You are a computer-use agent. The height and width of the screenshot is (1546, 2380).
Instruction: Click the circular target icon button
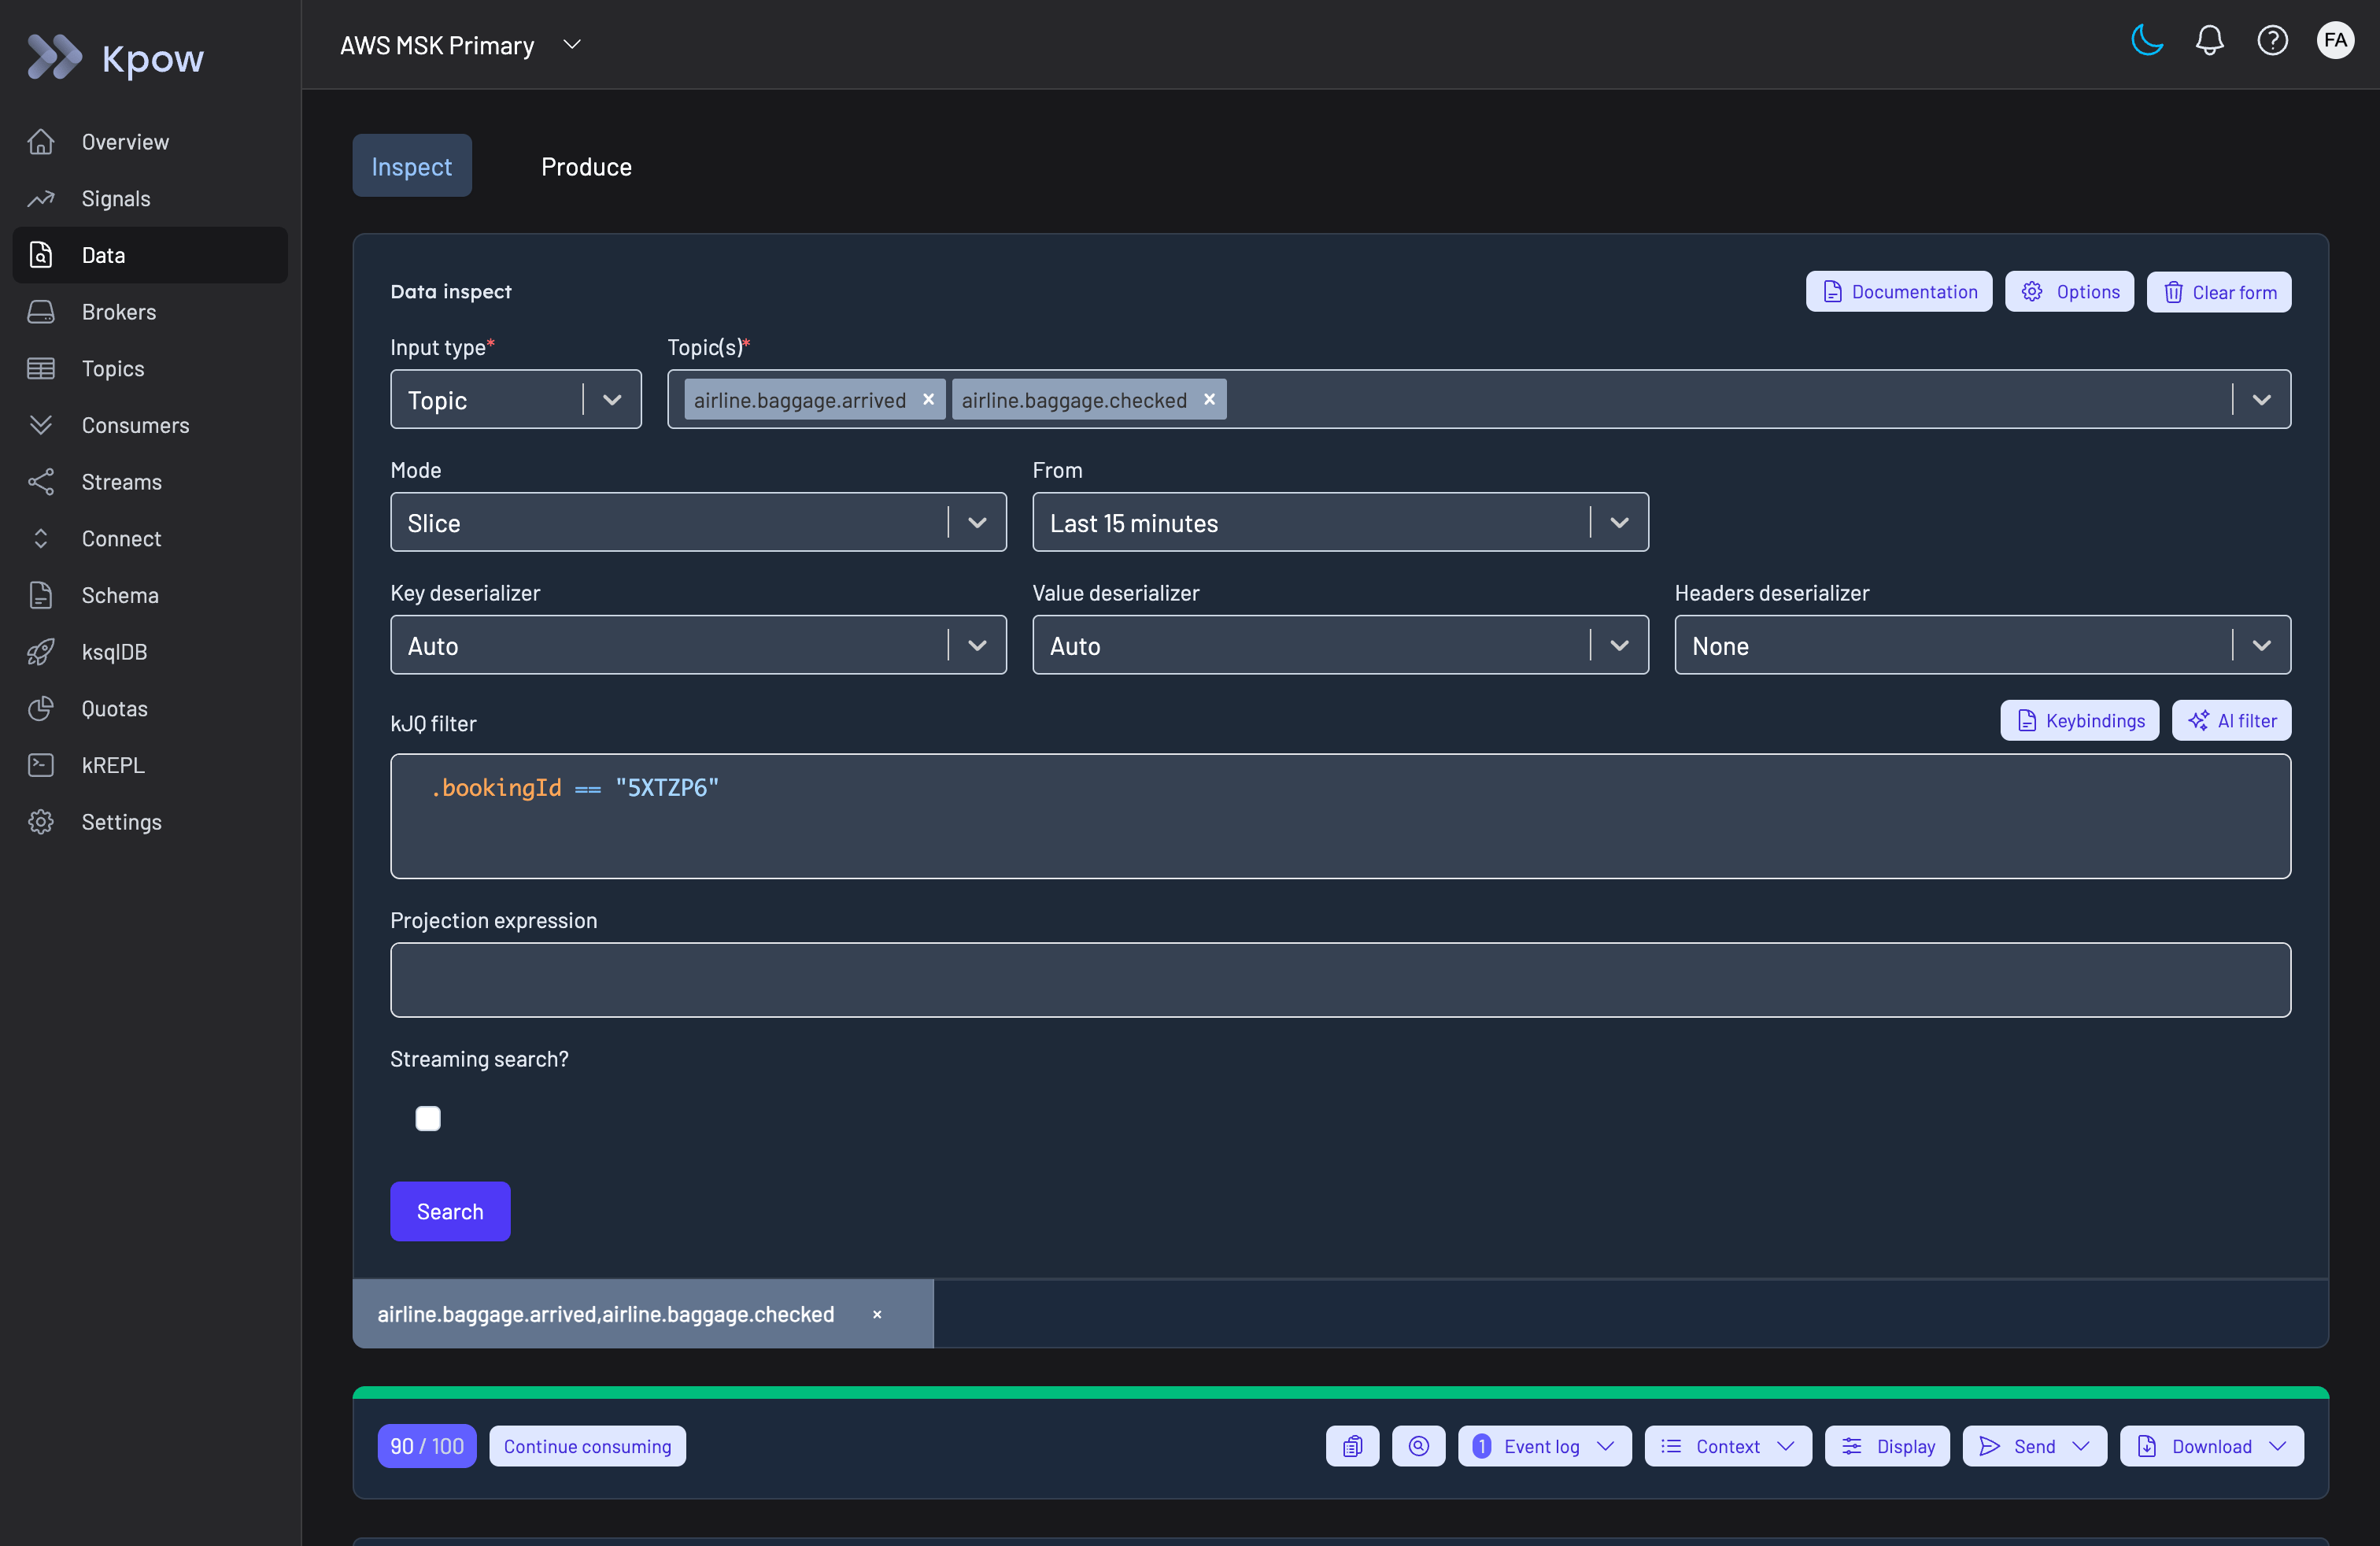pyautogui.click(x=1419, y=1447)
